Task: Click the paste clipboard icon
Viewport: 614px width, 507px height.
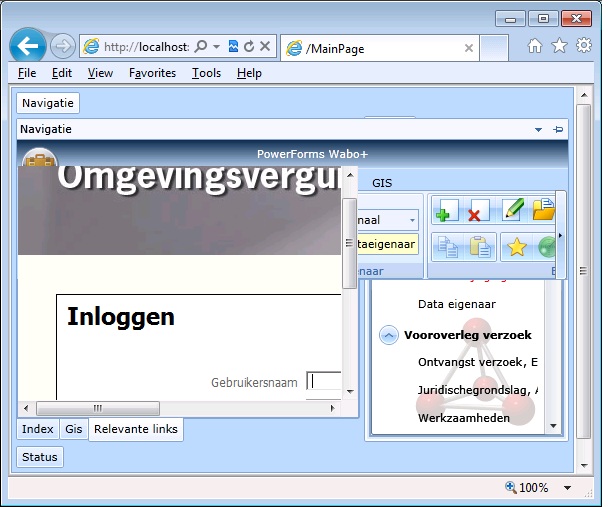Action: point(480,247)
